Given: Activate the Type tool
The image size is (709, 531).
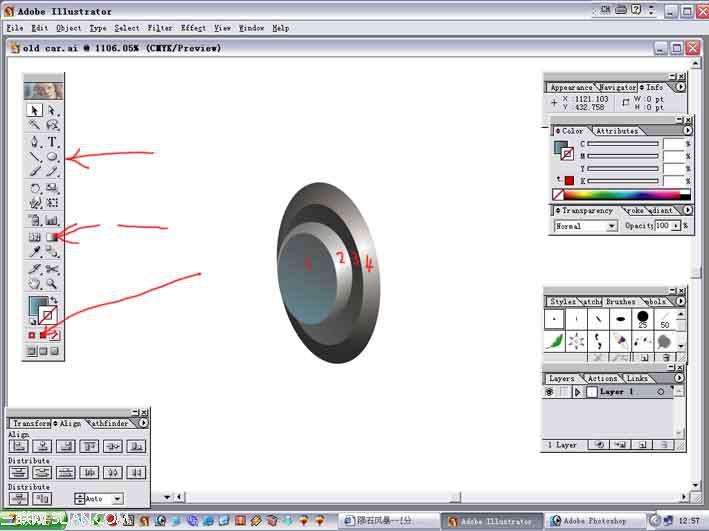Looking at the screenshot, I should click(52, 142).
